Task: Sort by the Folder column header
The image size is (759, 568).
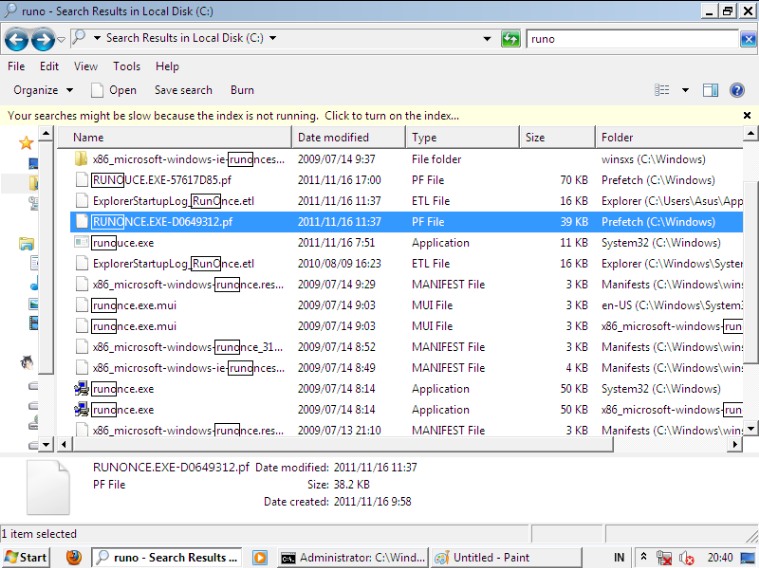Action: [669, 138]
